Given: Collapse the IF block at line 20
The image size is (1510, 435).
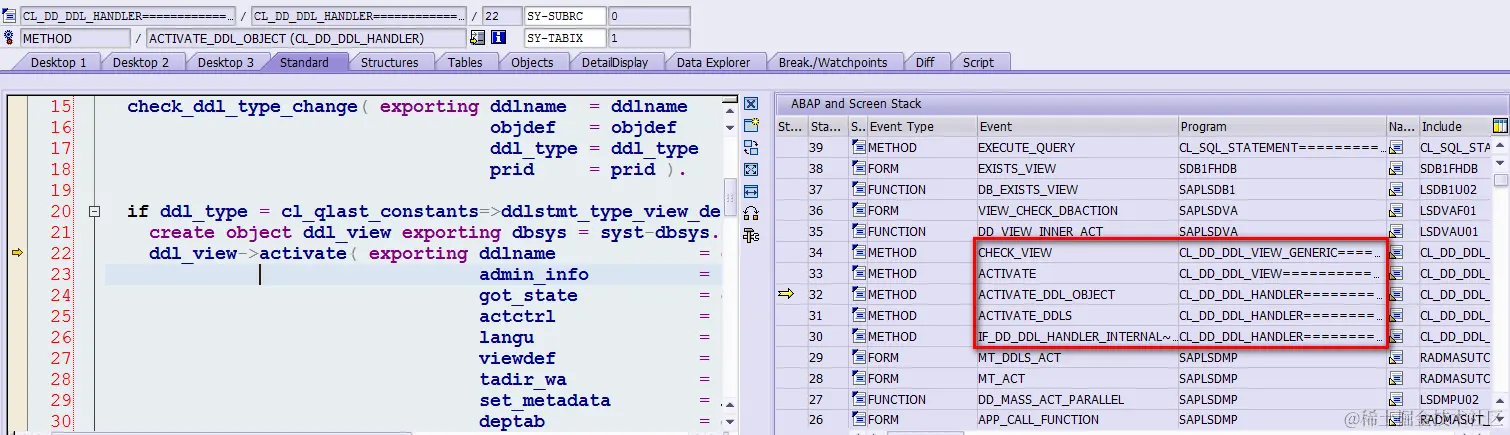Looking at the screenshot, I should (x=94, y=212).
